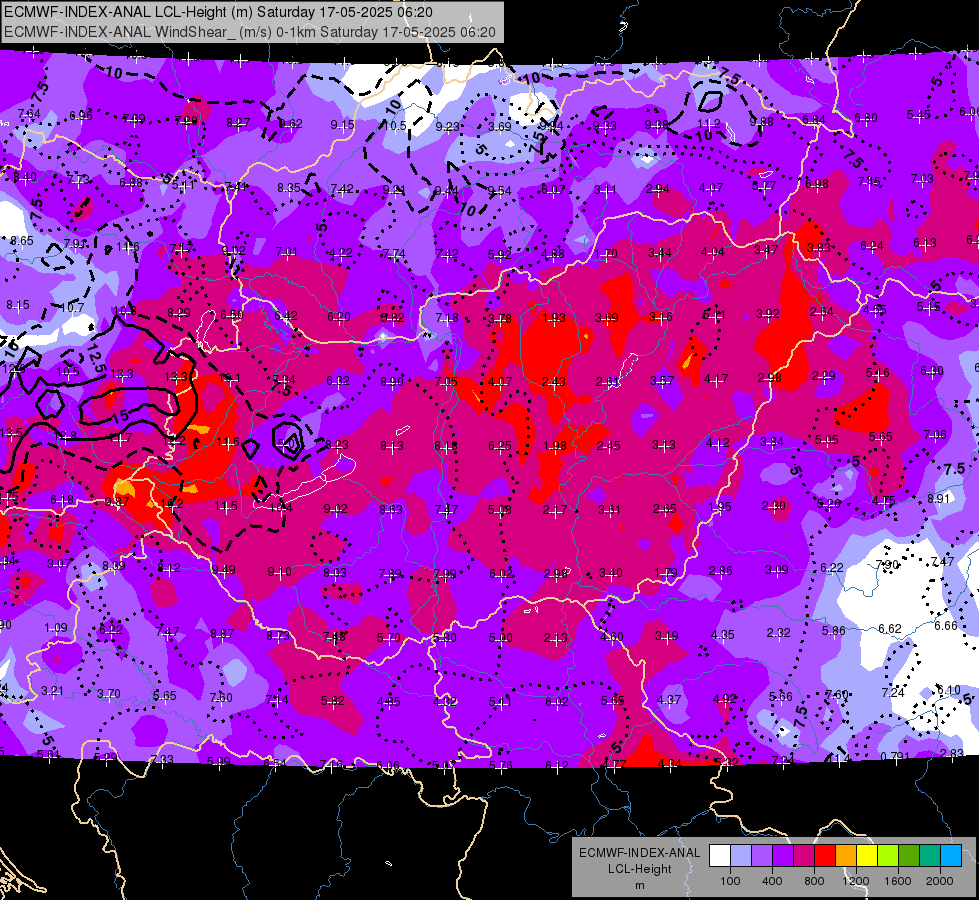
Task: Click the grid value 6.66
Action: pyautogui.click(x=945, y=625)
